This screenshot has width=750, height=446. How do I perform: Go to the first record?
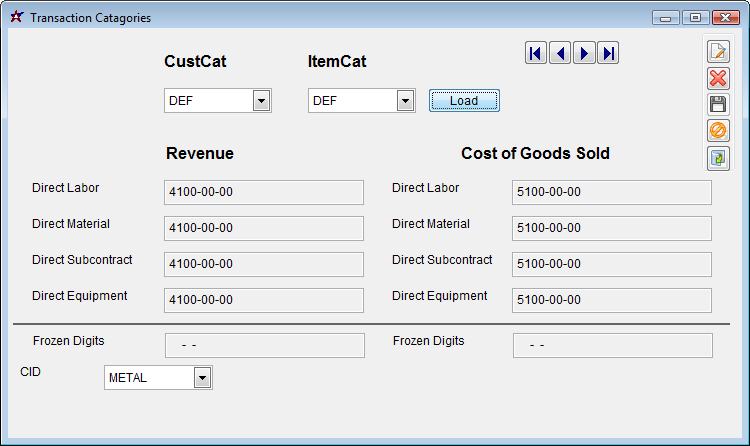(536, 53)
